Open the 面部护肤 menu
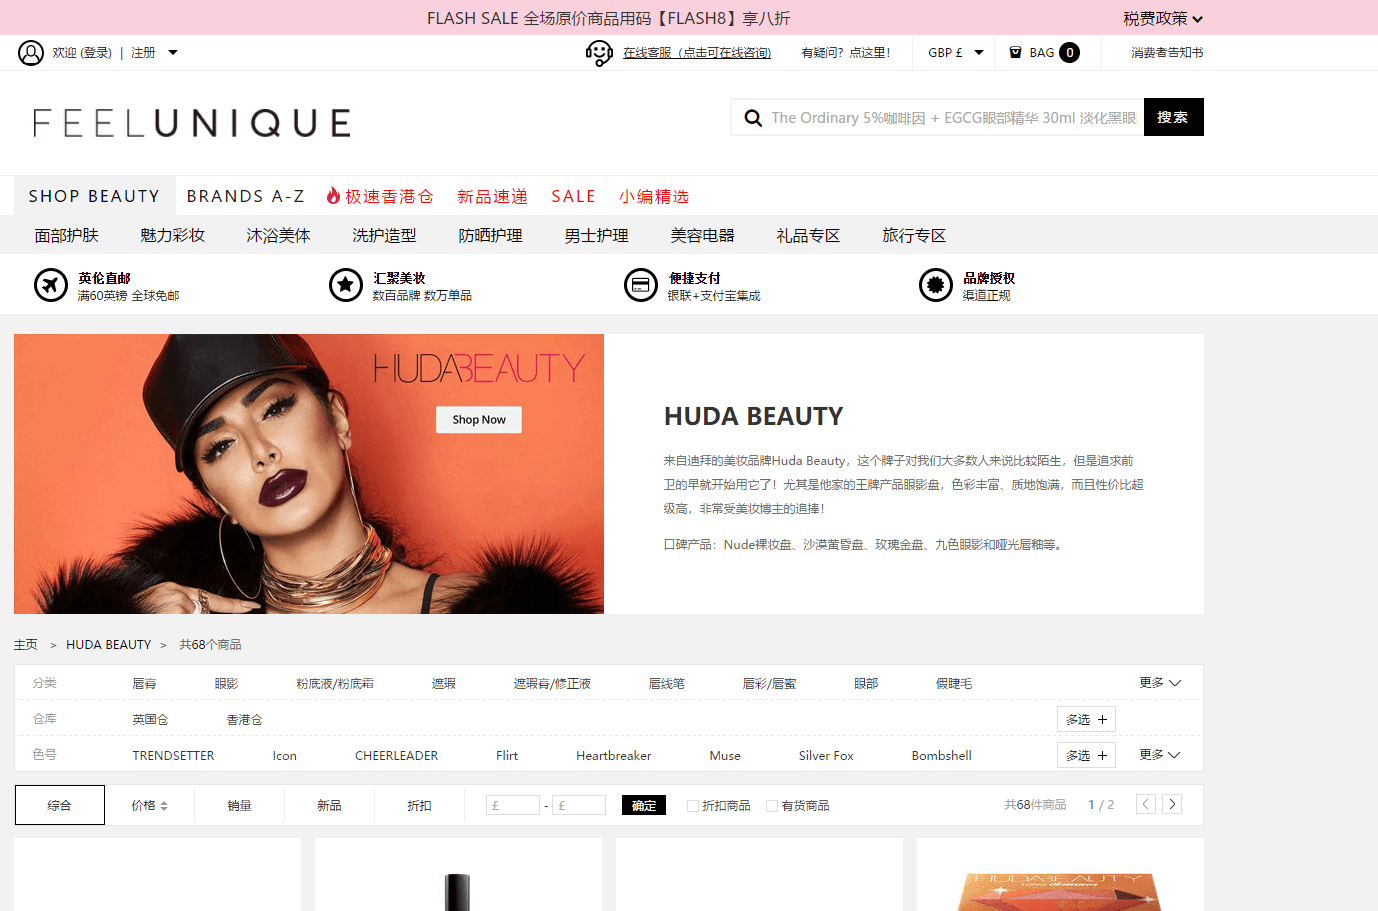Screen dimensions: 1378x911 67,236
